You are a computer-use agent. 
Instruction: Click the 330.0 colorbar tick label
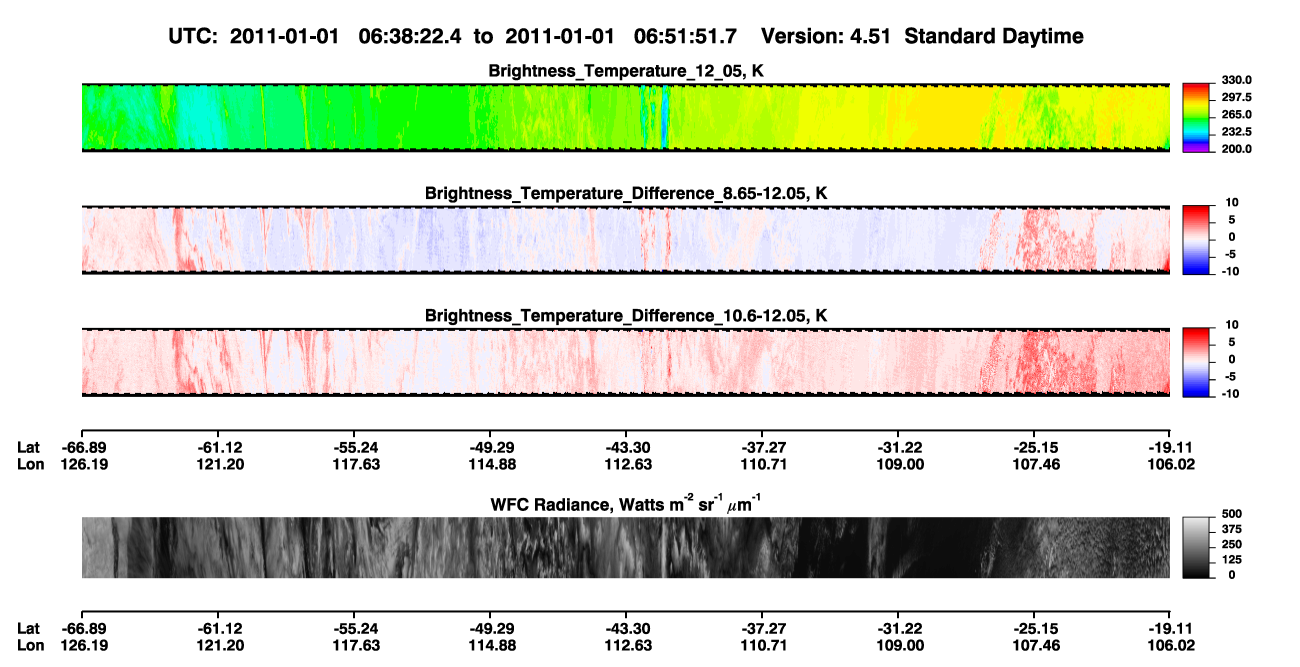click(x=1237, y=80)
